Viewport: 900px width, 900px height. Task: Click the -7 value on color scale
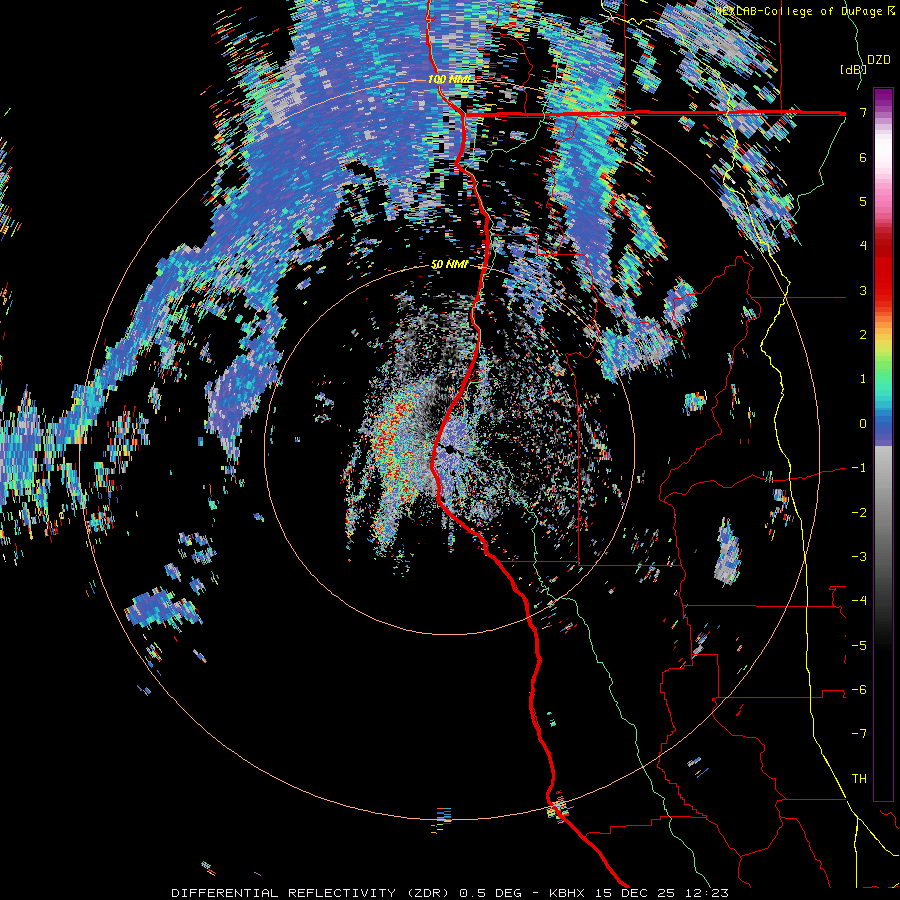pos(859,734)
